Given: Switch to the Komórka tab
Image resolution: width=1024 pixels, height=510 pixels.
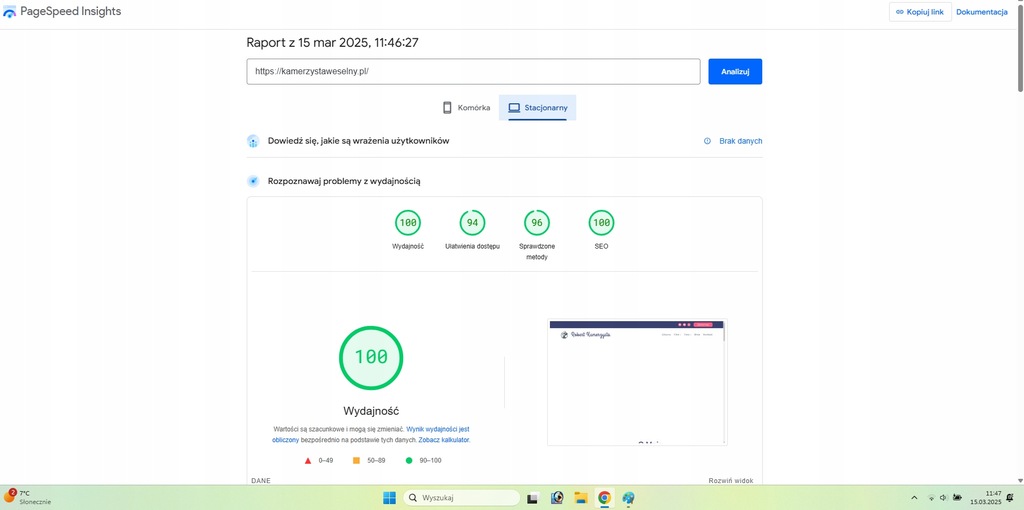Looking at the screenshot, I should 466,107.
